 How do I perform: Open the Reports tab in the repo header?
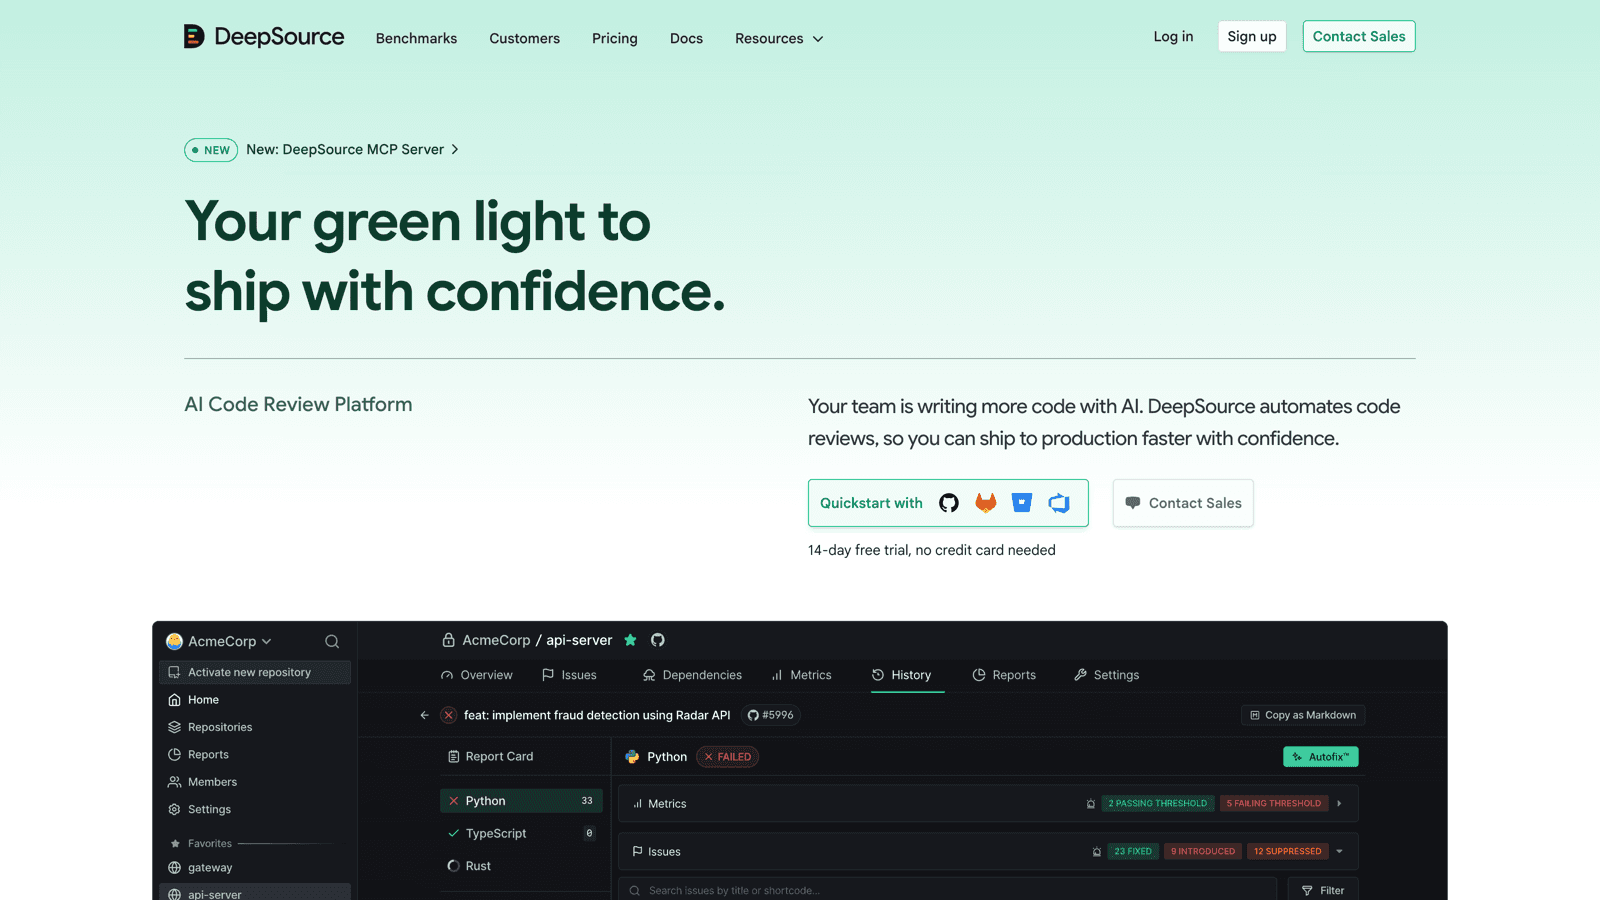click(1004, 675)
